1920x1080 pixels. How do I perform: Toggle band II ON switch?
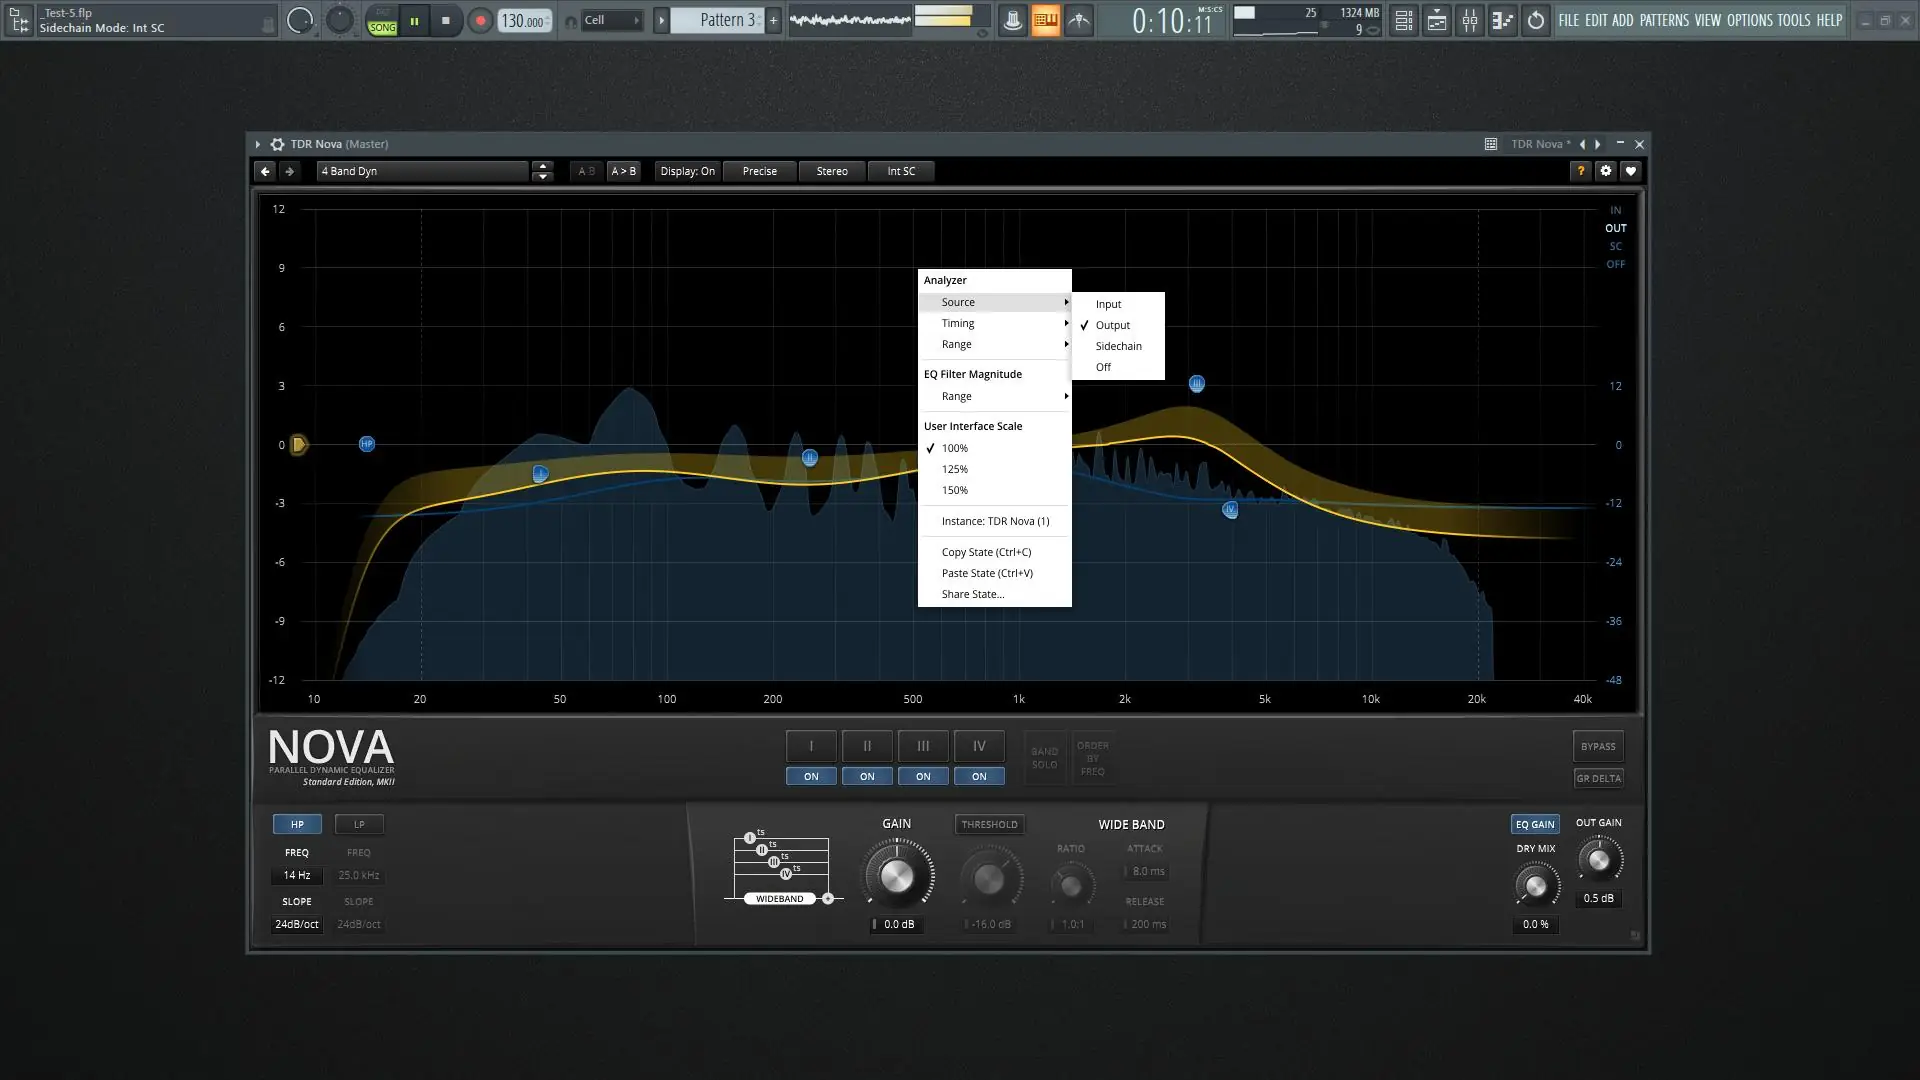pos(867,777)
